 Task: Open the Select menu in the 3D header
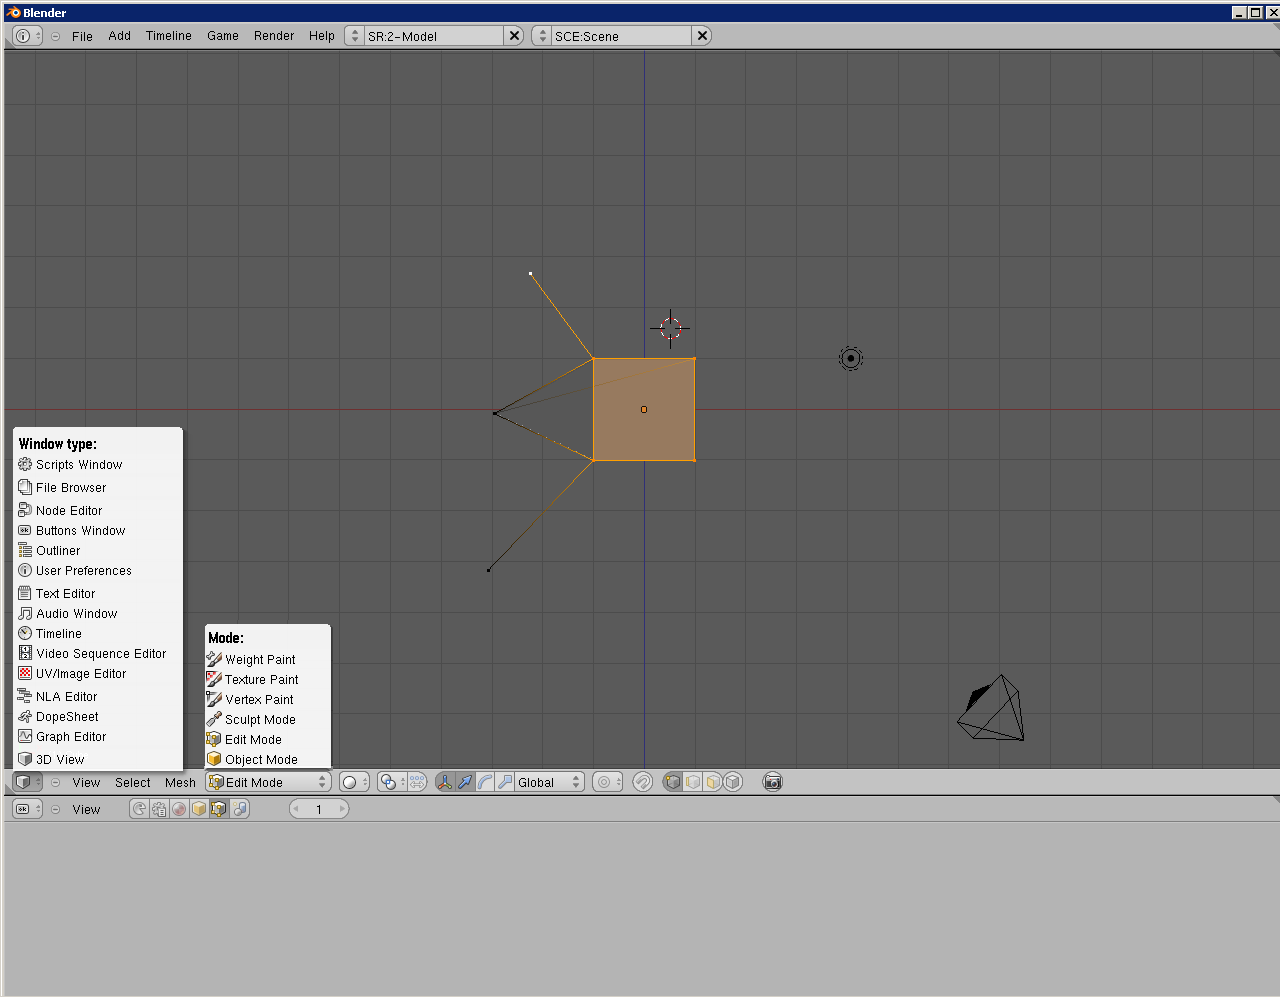(x=133, y=783)
